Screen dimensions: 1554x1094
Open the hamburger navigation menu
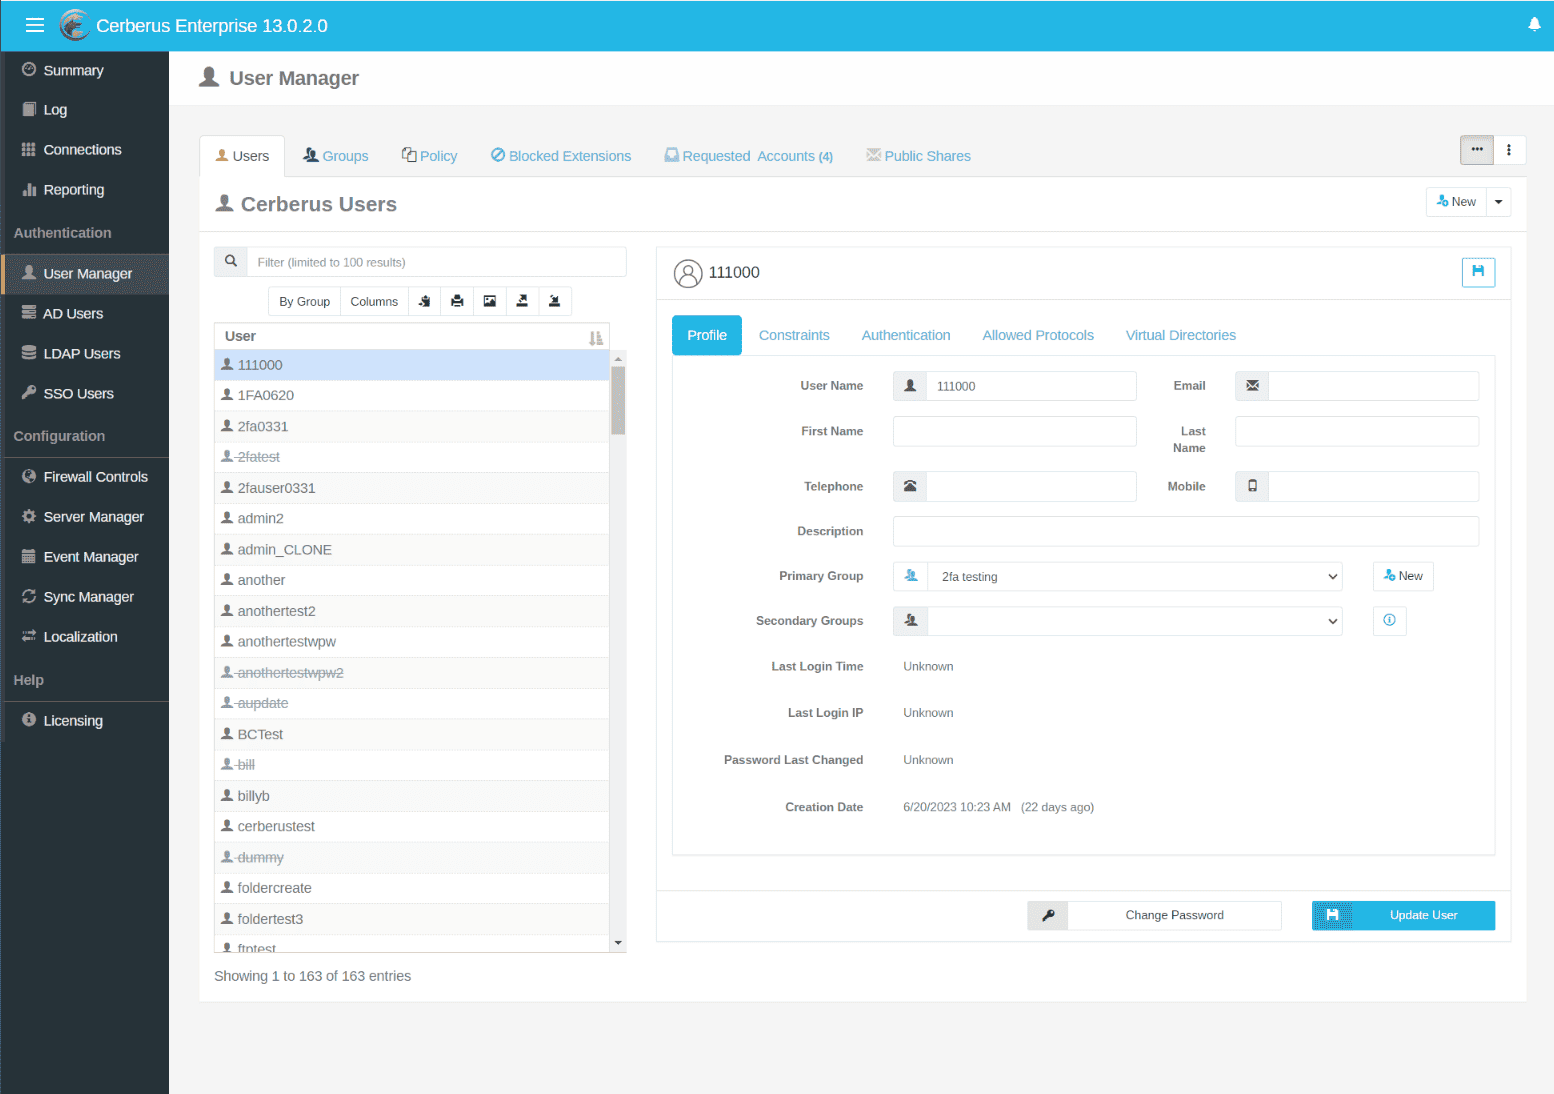[x=35, y=26]
